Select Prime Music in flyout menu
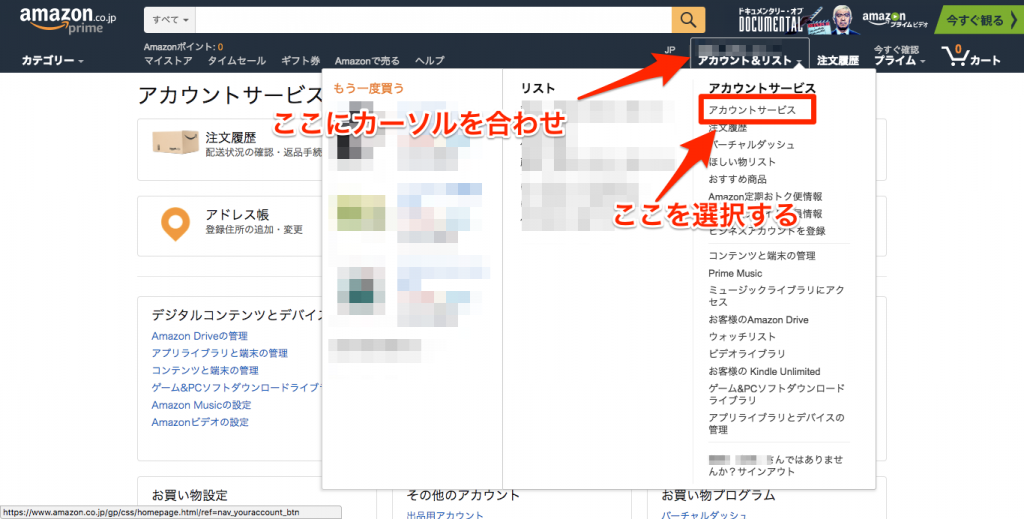This screenshot has width=1024, height=519. coord(735,273)
